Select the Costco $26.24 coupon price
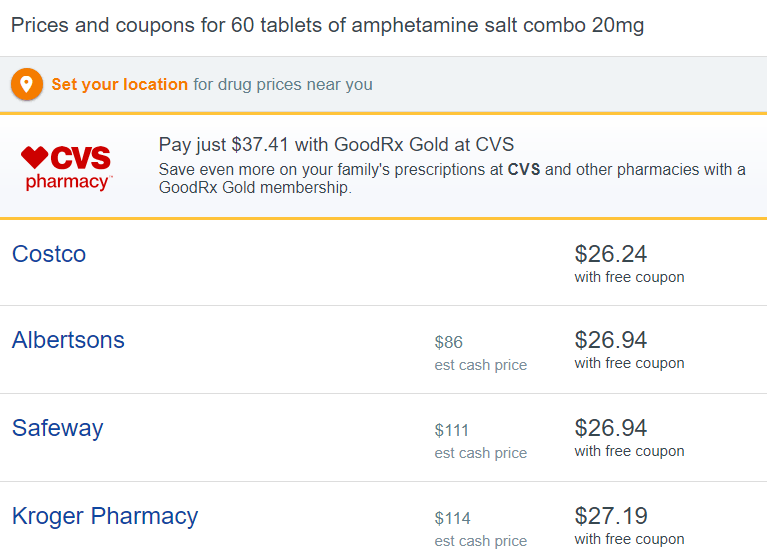 tap(610, 254)
